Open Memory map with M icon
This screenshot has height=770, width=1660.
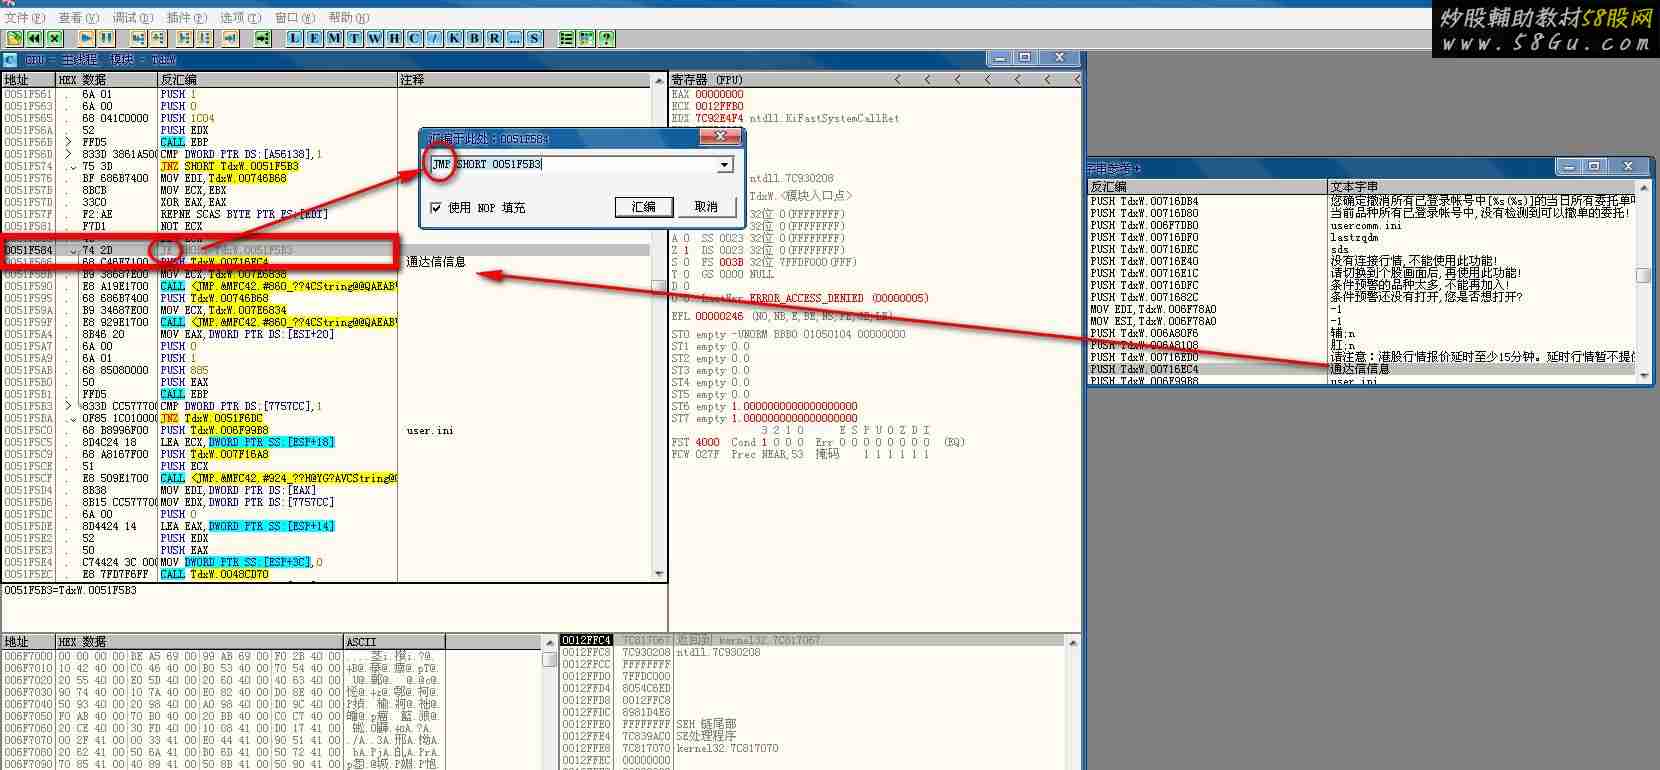coord(335,38)
